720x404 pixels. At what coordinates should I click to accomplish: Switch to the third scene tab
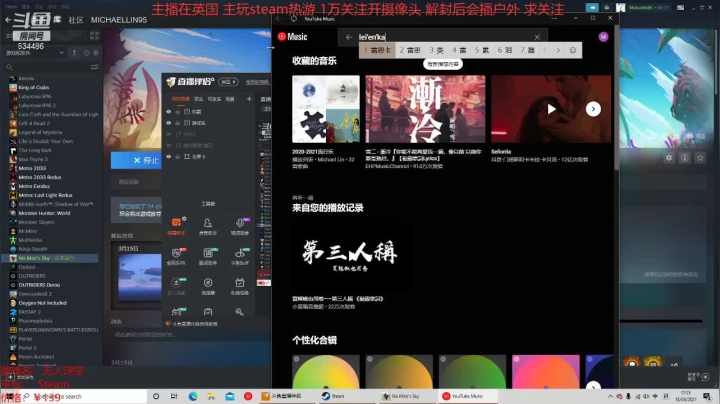pos(214,99)
